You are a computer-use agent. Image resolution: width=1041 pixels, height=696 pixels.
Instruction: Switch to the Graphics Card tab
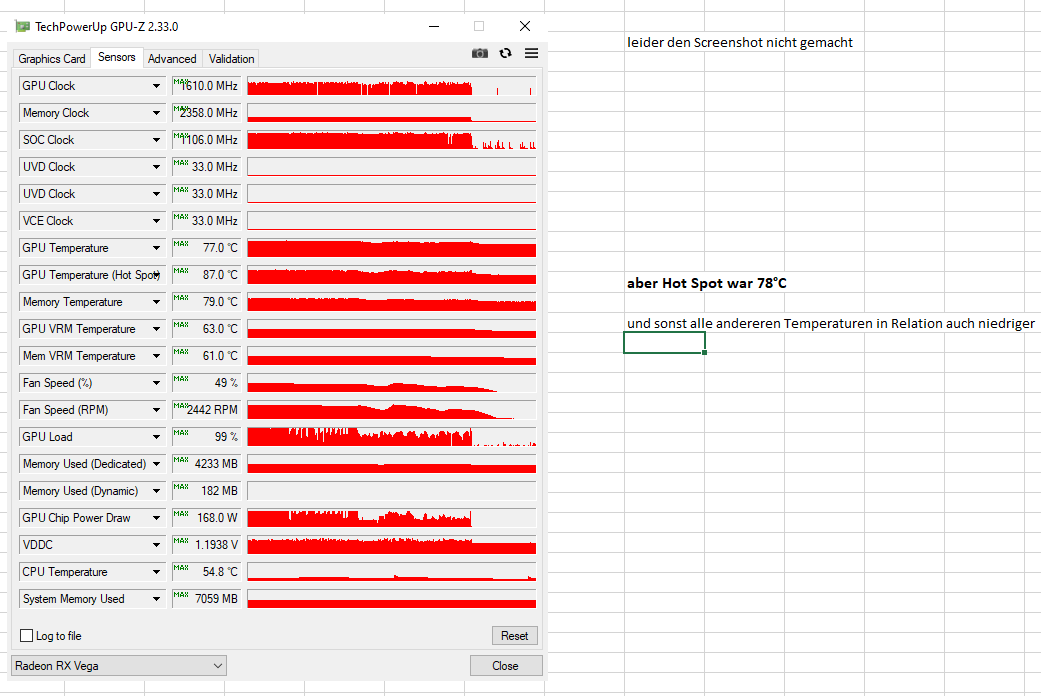pos(52,58)
